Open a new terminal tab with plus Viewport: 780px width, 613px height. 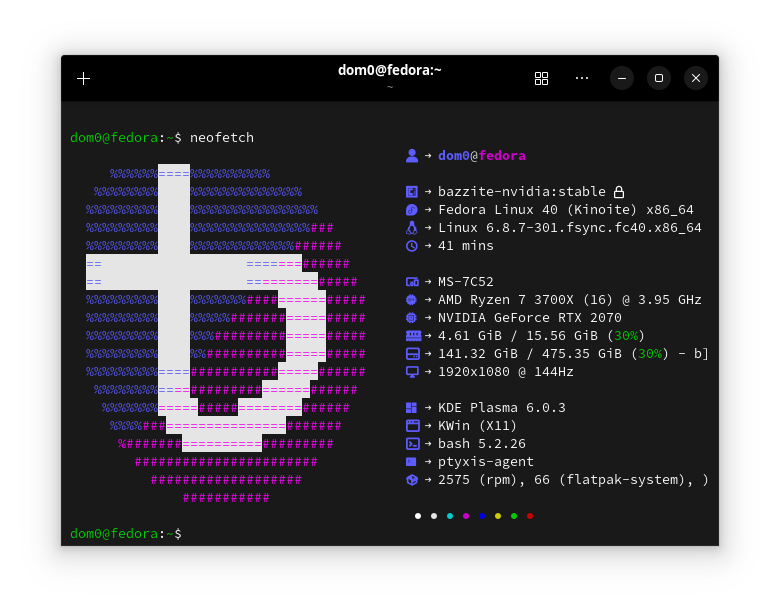(84, 79)
